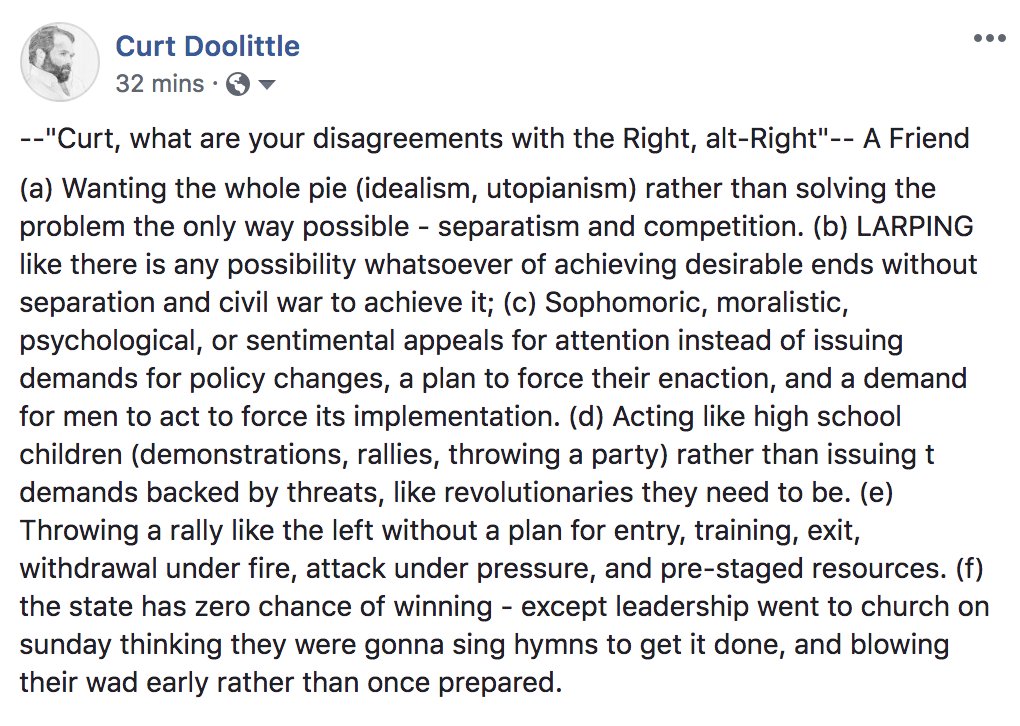Open the Curt Doolittle profile name link
Viewport: 1020px width, 726px height.
(x=208, y=46)
